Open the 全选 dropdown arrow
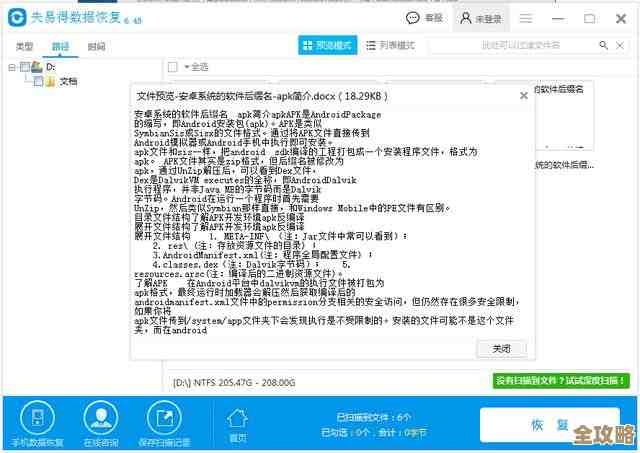Viewport: 640px width, 453px height. [187, 67]
